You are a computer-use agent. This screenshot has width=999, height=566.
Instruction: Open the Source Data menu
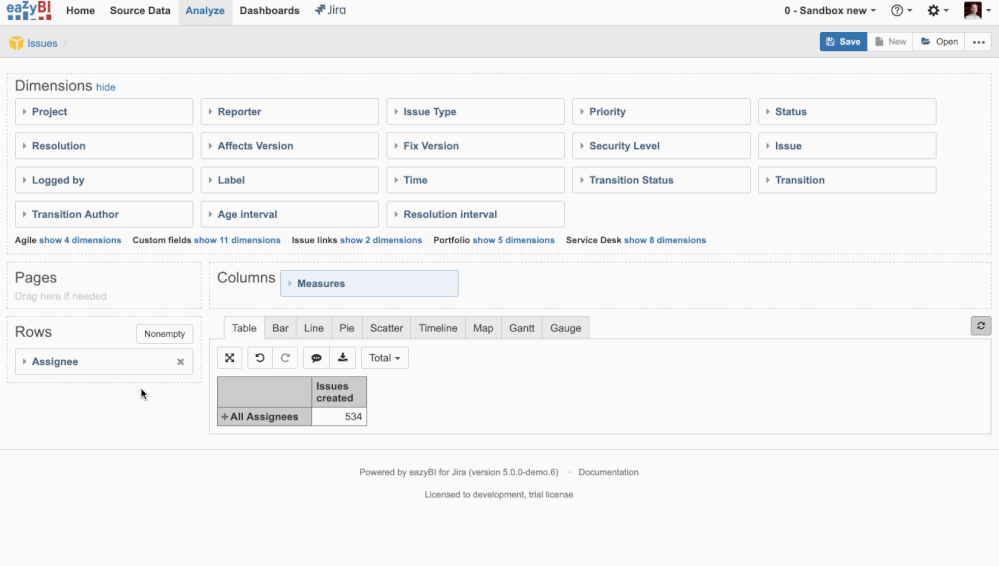[140, 10]
